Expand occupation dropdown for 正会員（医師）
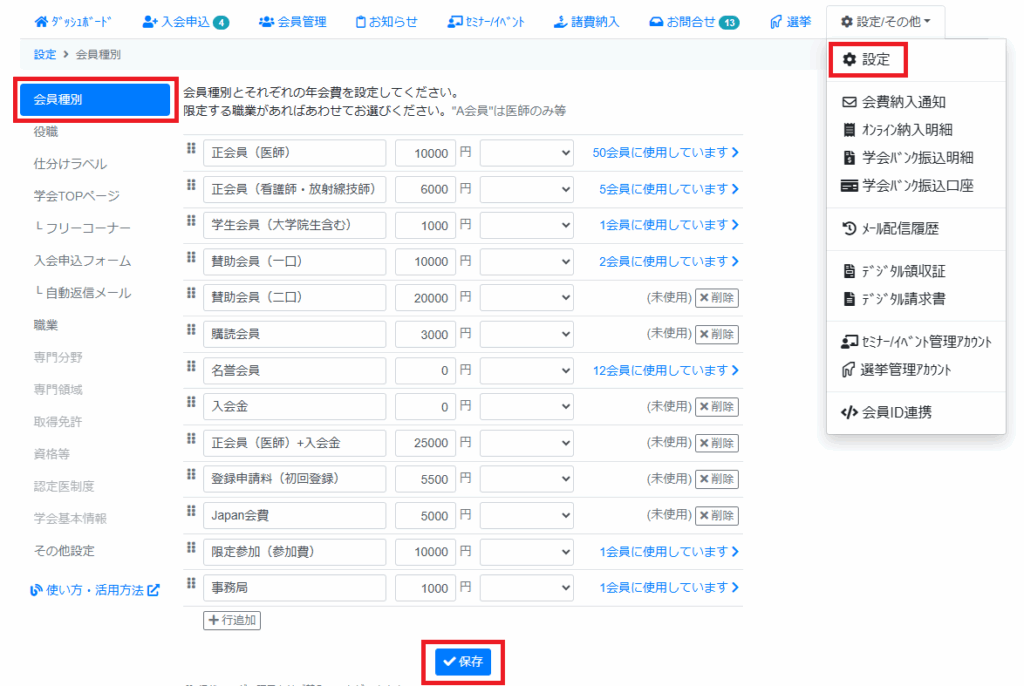1024x686 pixels. 527,153
